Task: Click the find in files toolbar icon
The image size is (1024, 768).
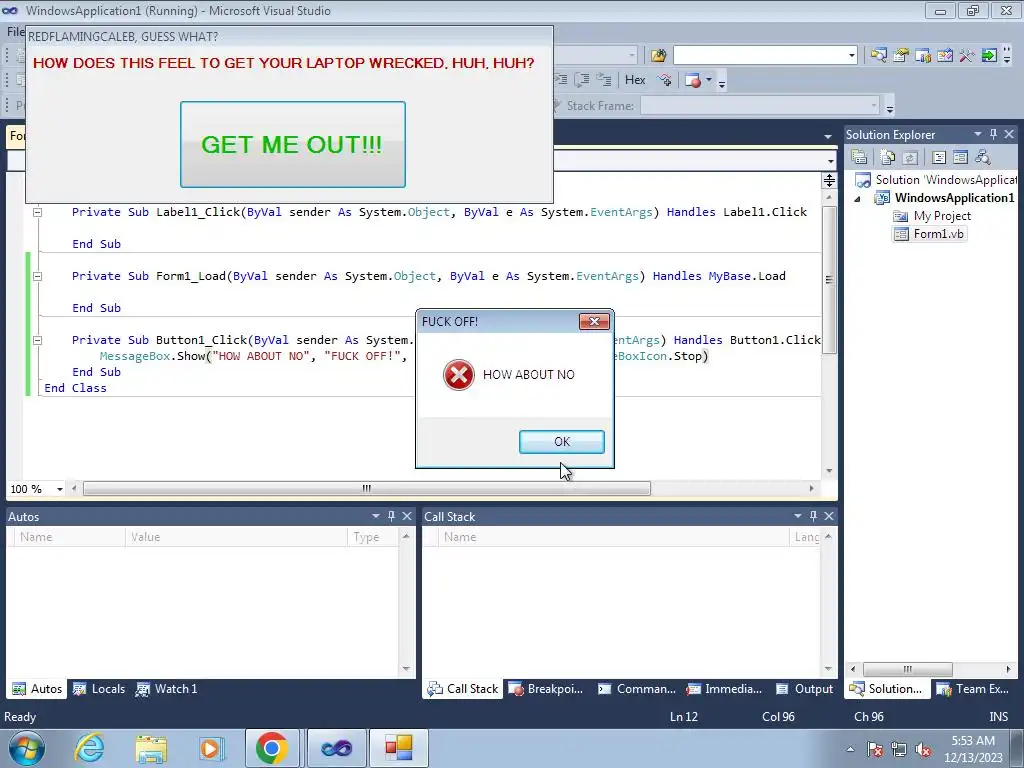Action: (658, 56)
